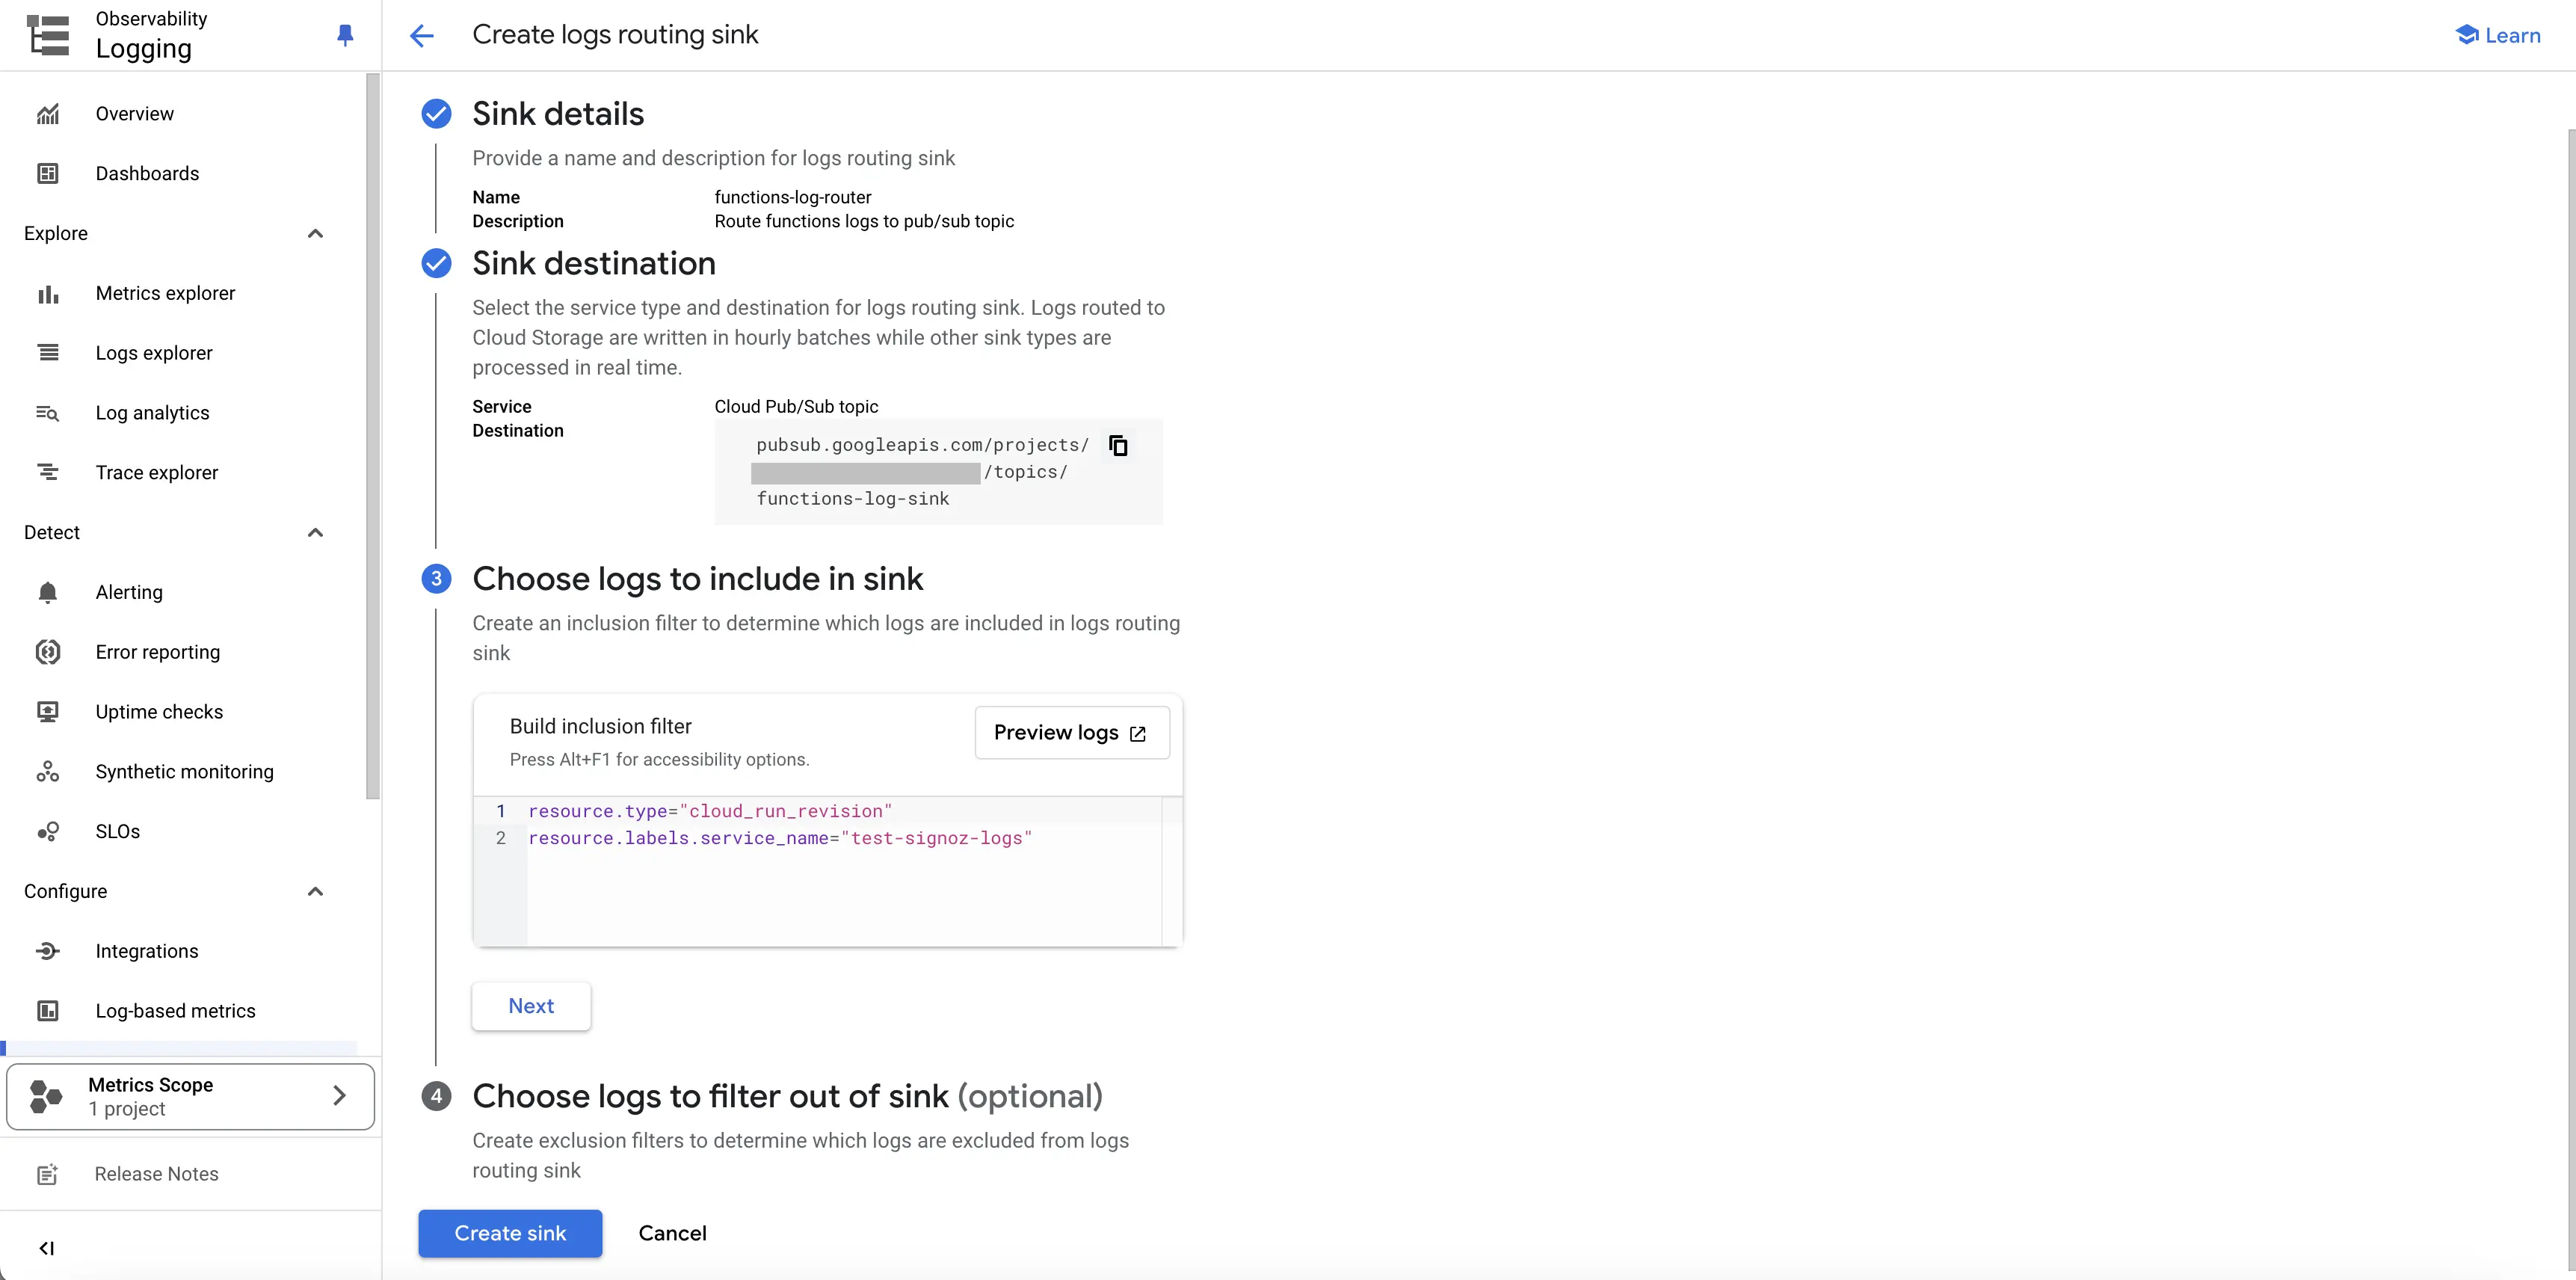Screen dimensions: 2576x1280
Task: Toggle the Metrics Scope expander arrow
Action: click(339, 1096)
